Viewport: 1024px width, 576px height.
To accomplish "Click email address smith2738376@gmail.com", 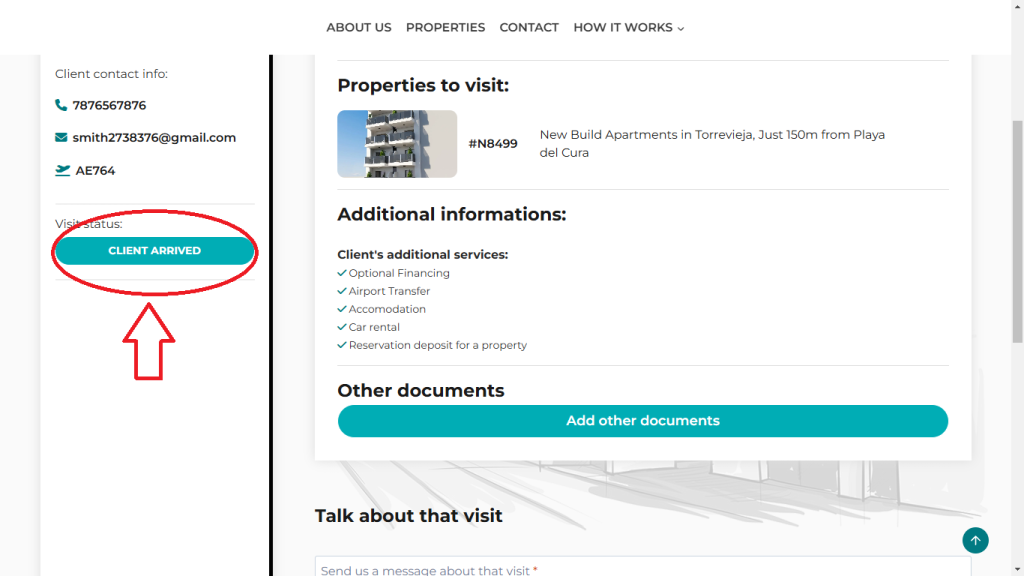I will 154,138.
